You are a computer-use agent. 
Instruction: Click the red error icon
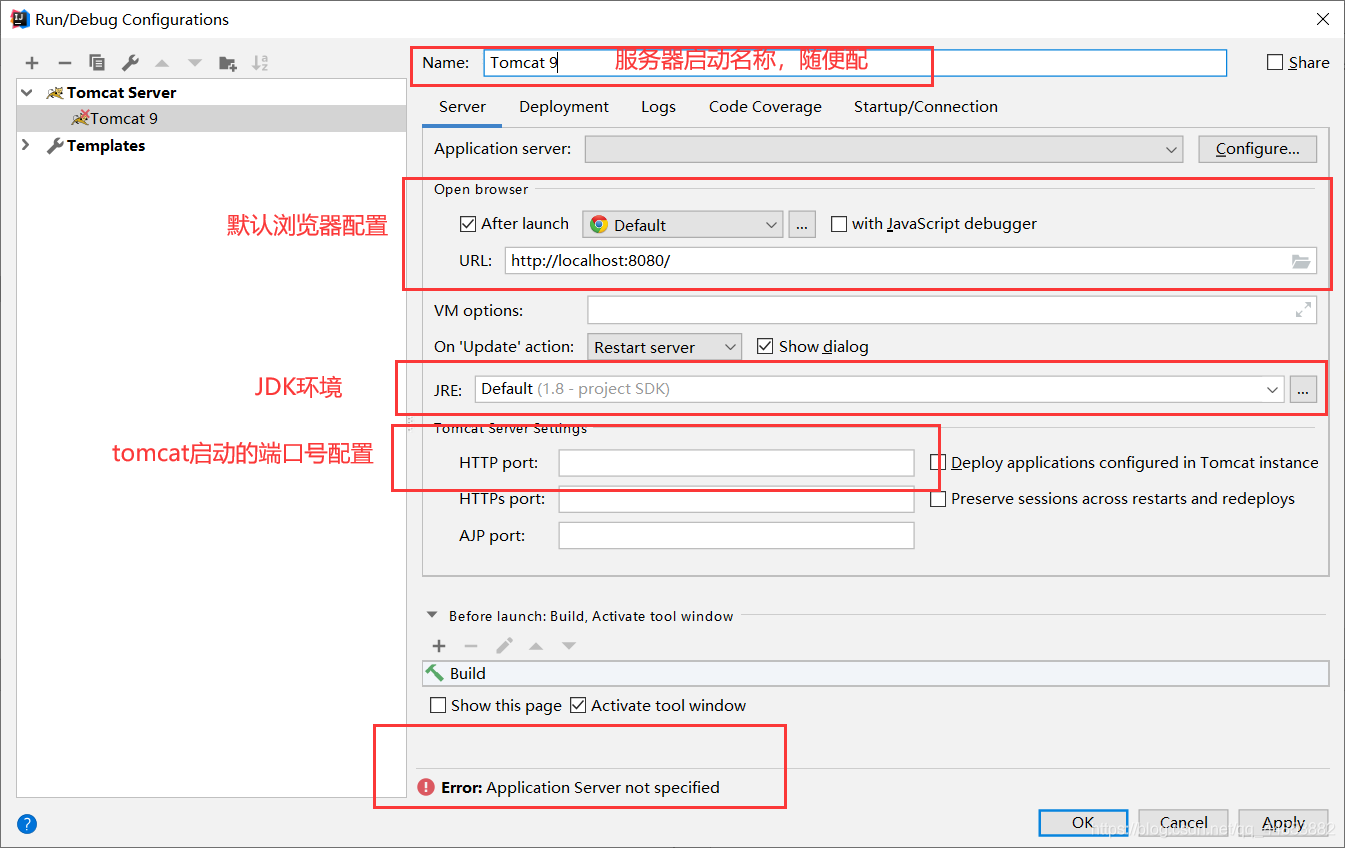pos(426,787)
